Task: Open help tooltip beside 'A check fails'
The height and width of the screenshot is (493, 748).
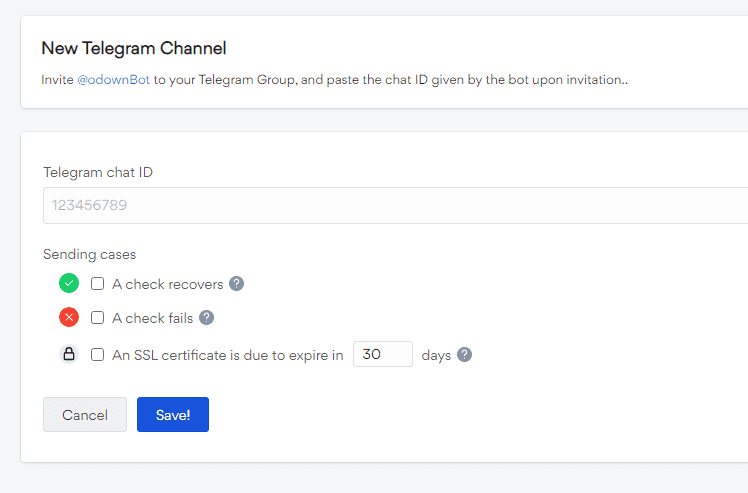Action: click(207, 318)
